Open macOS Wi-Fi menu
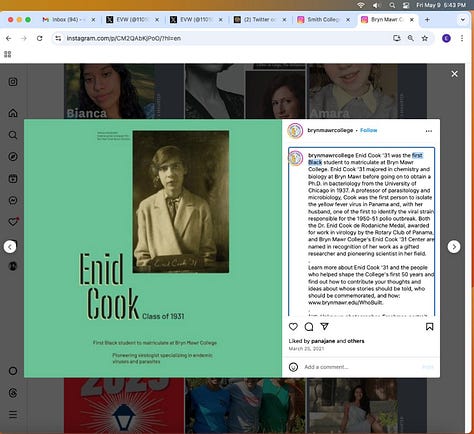 point(361,5)
